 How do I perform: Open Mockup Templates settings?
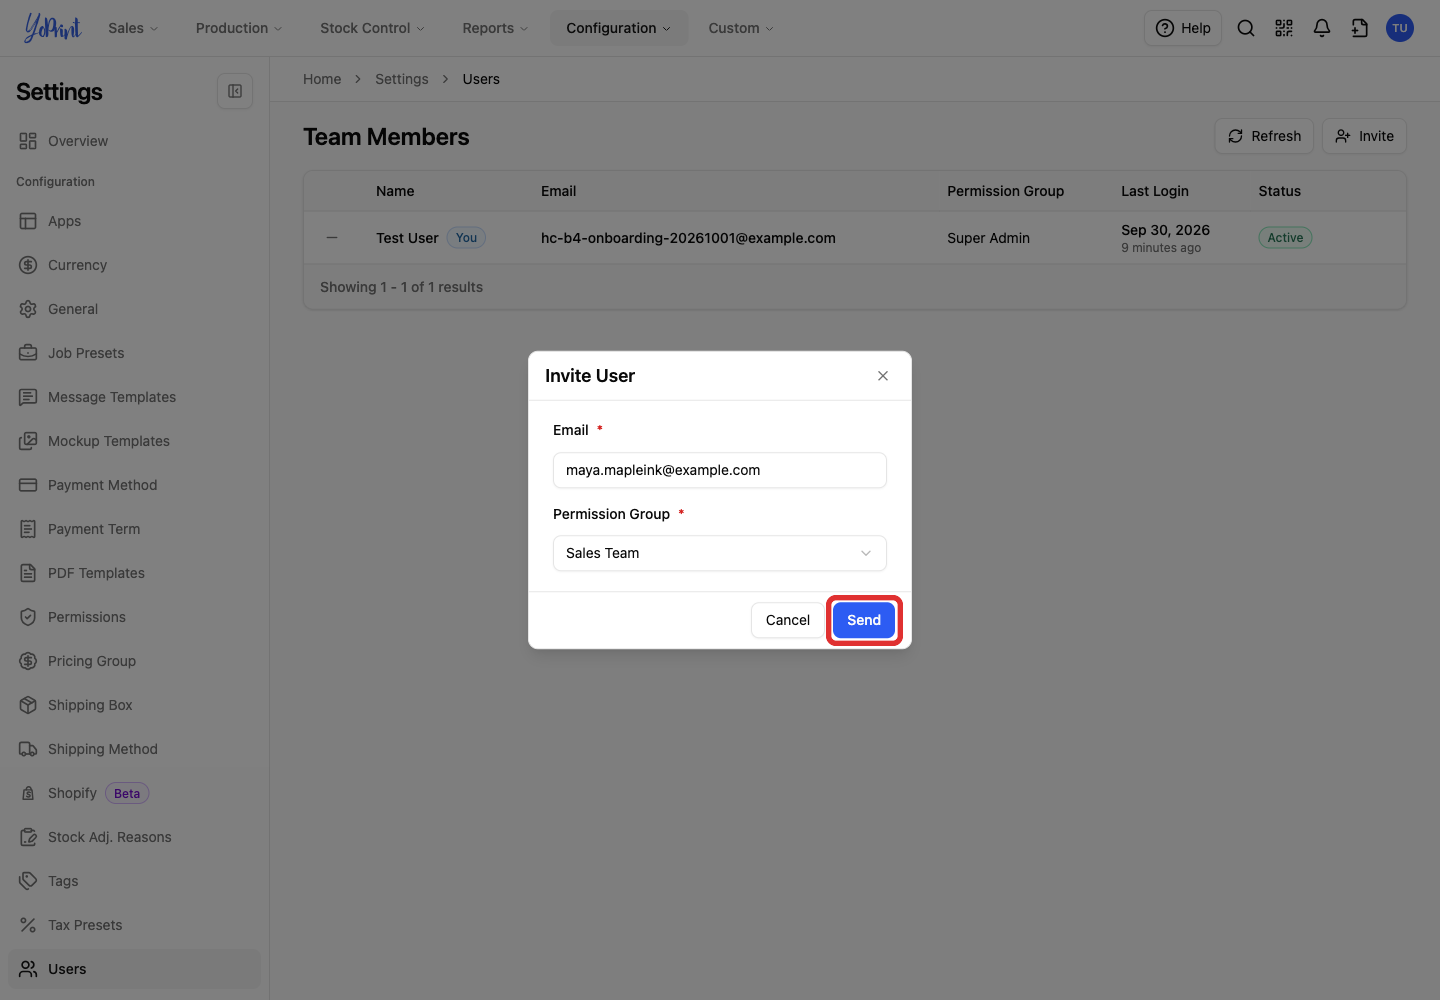pos(134,441)
